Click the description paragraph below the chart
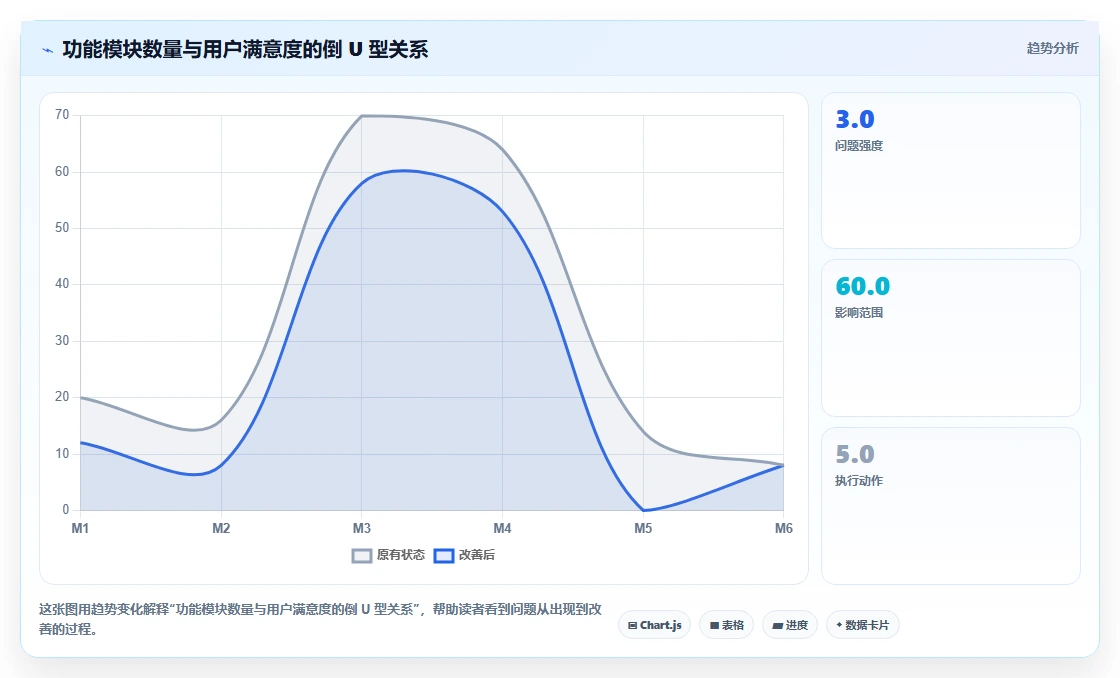 tap(321, 619)
